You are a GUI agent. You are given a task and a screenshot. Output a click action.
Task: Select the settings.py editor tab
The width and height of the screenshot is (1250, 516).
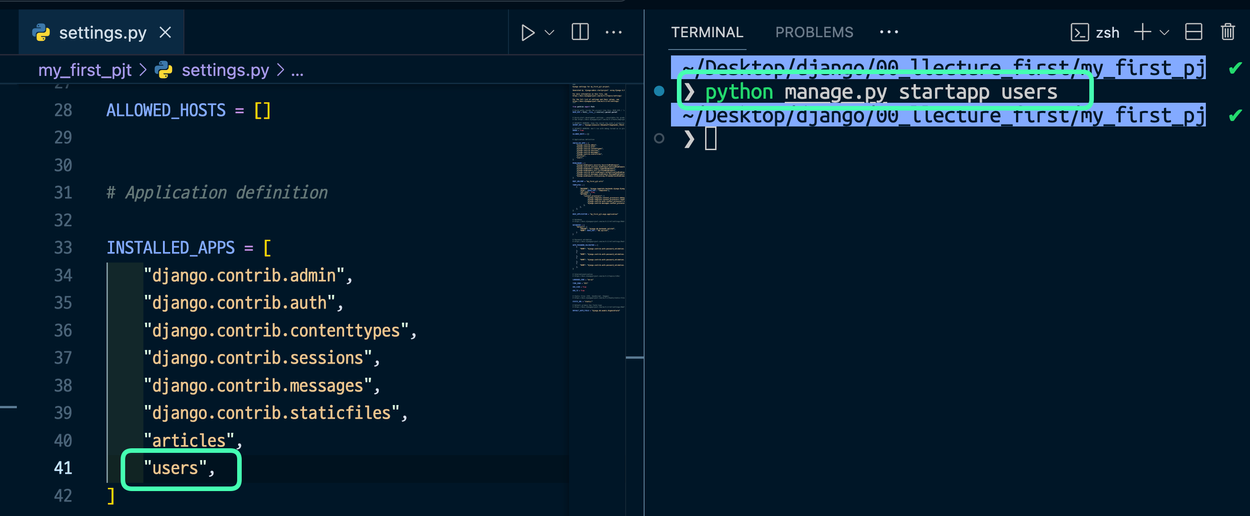coord(102,33)
